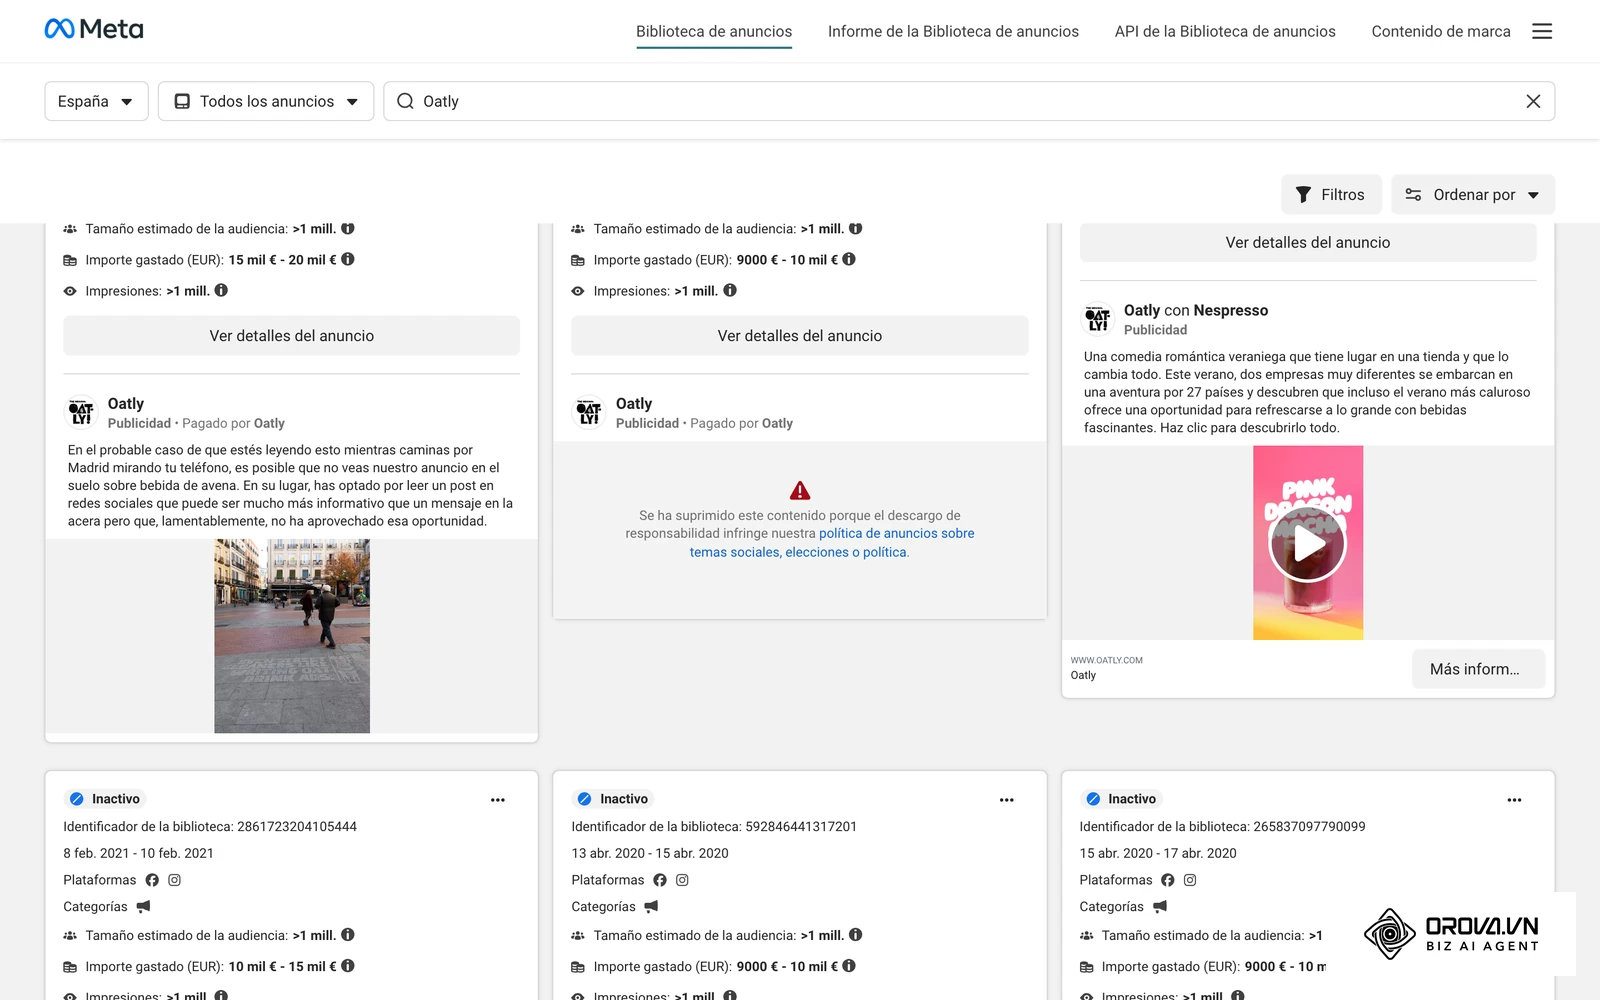
Task: Click the warning icon in suppressed ad
Action: tap(800, 490)
